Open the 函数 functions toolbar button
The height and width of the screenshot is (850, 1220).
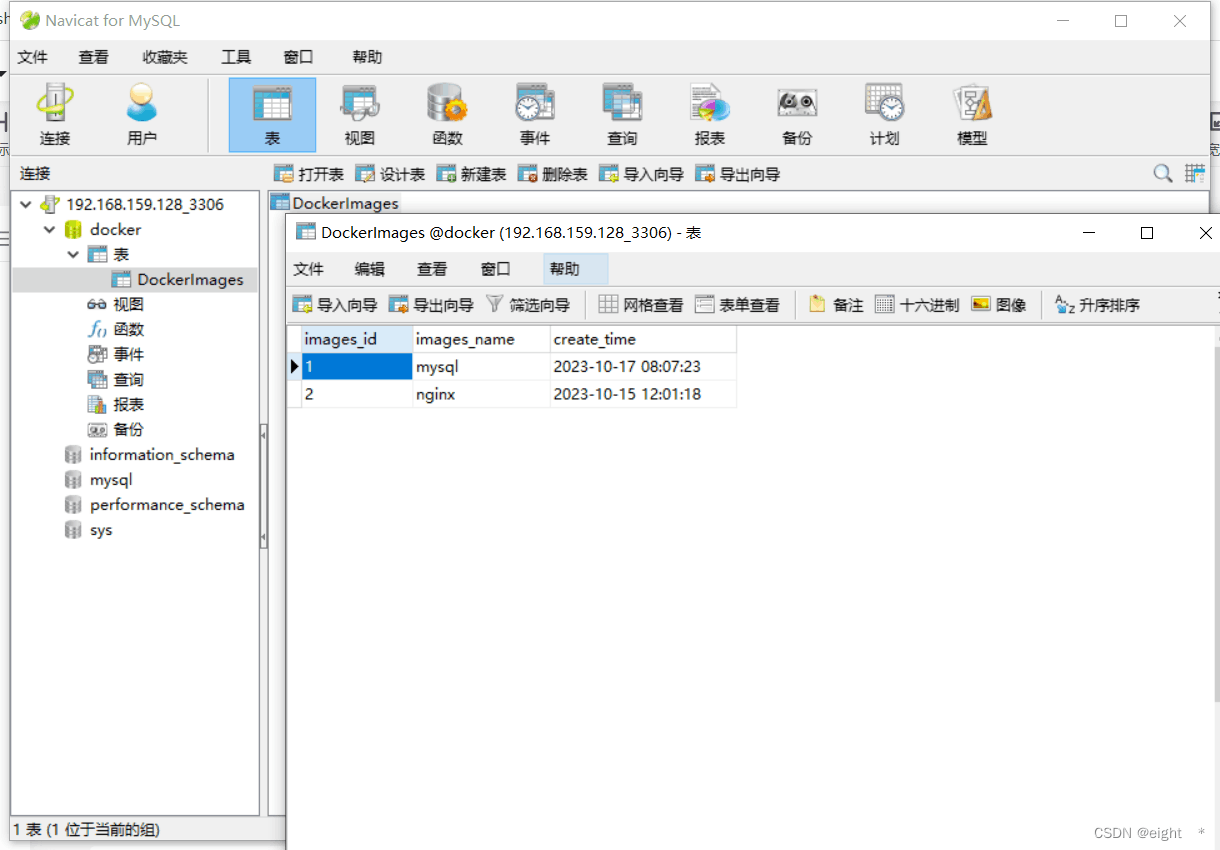447,114
